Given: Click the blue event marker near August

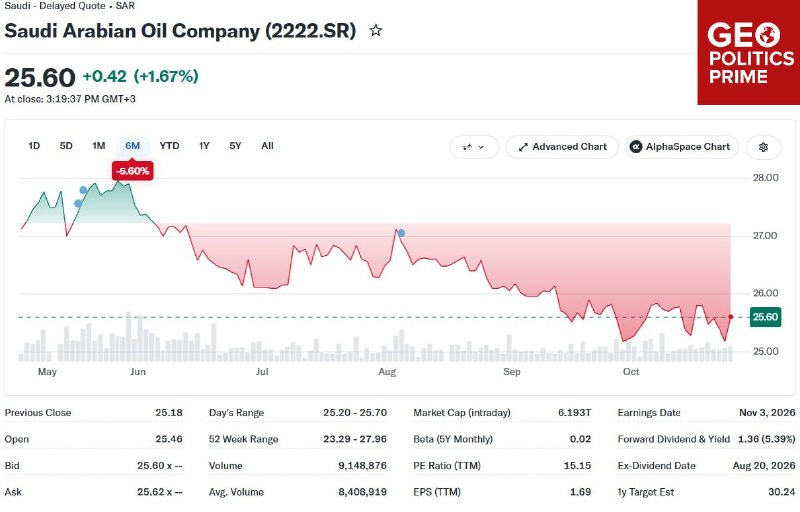Looking at the screenshot, I should pos(402,233).
